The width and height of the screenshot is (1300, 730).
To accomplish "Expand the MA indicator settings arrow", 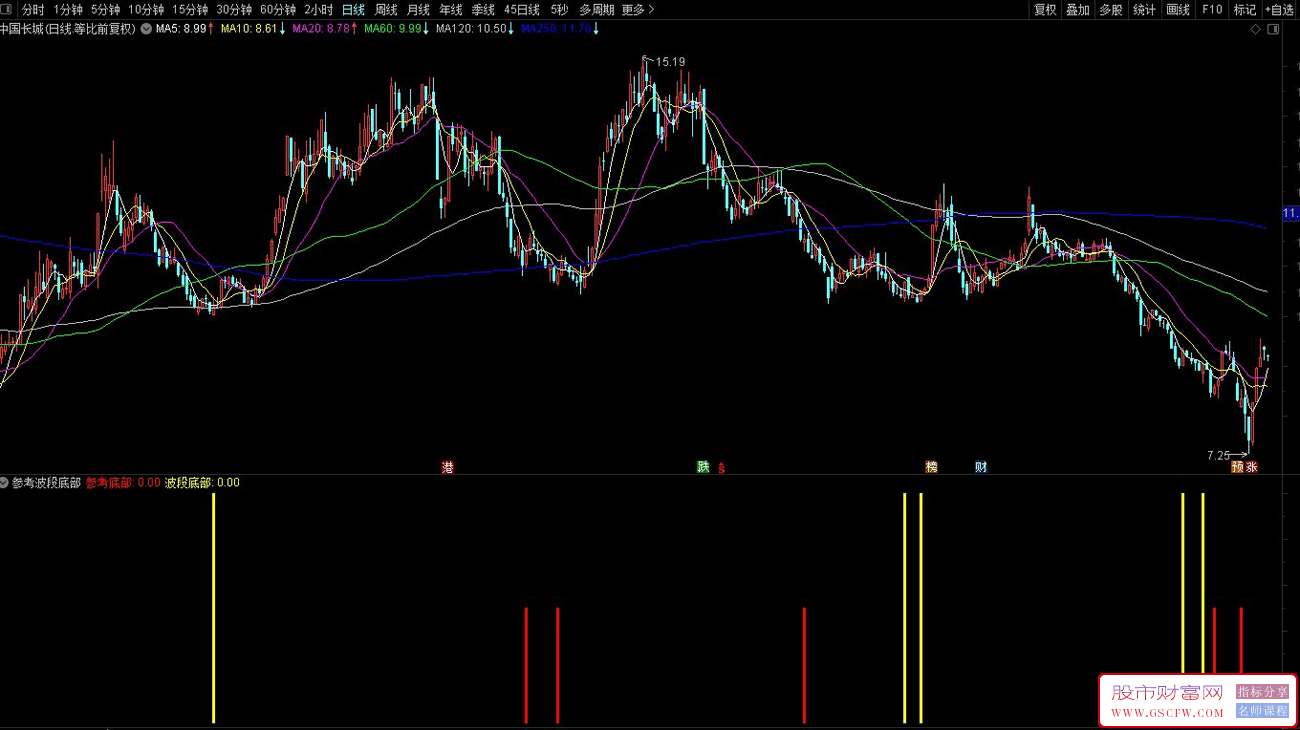I will [x=147, y=29].
